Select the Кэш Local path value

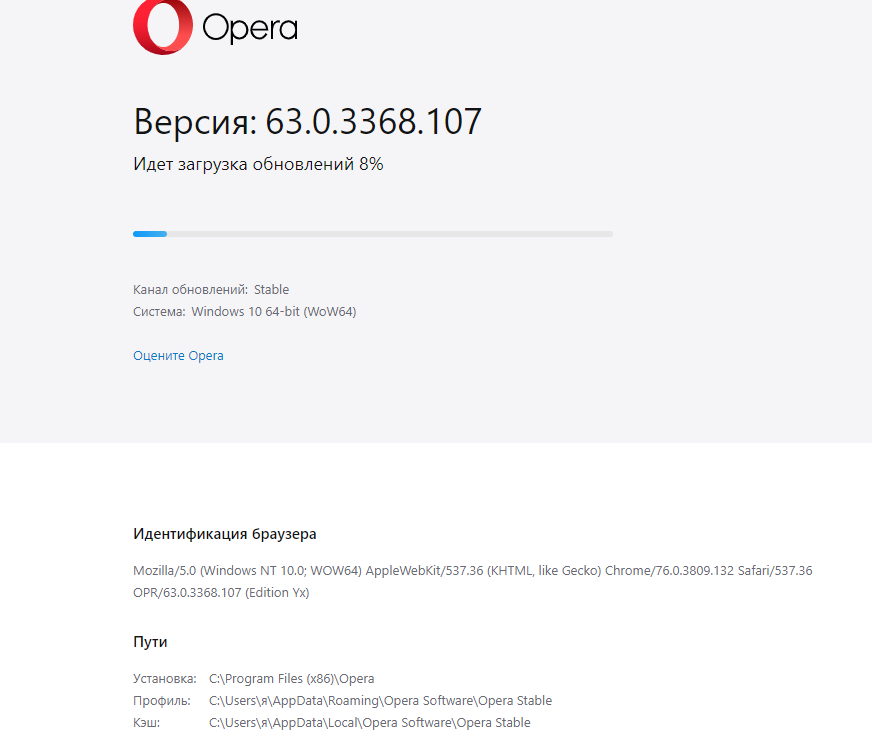coord(370,723)
